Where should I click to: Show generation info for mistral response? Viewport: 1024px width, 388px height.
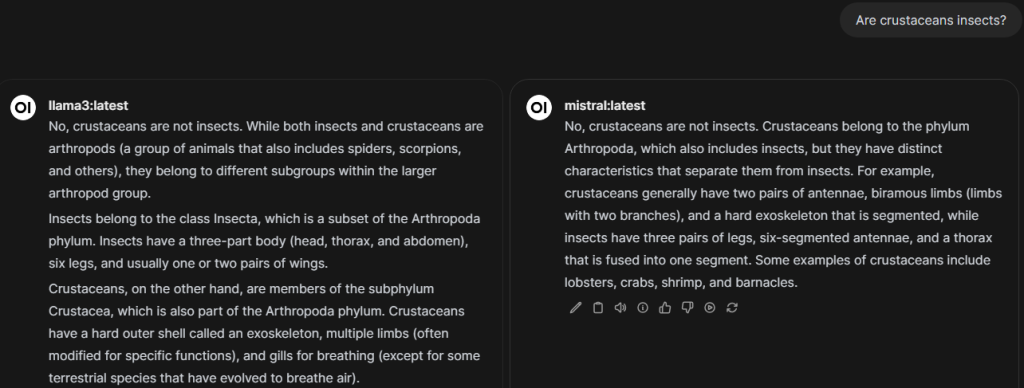tap(643, 308)
